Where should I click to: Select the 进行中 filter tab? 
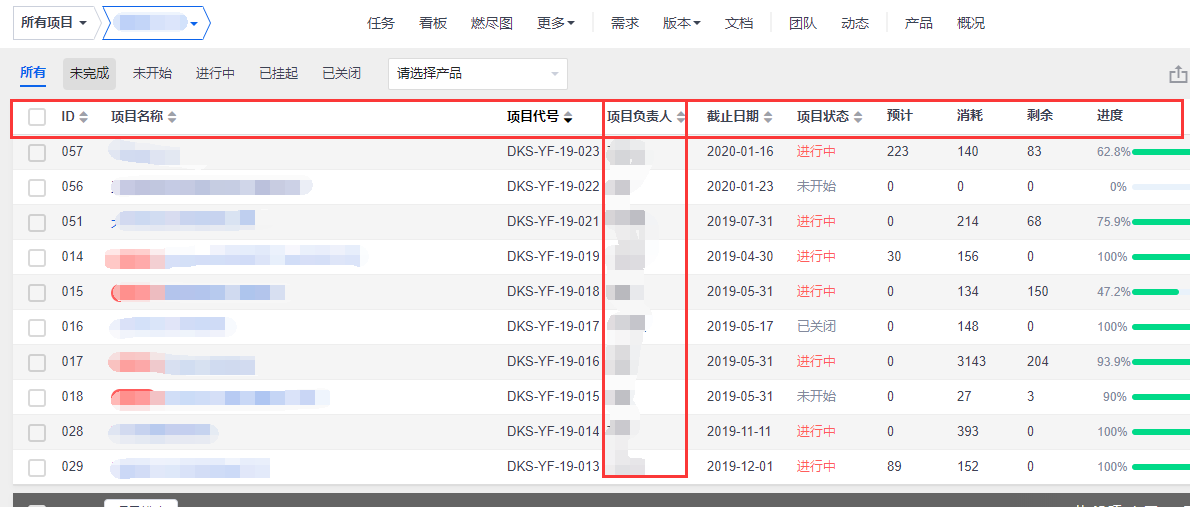click(x=216, y=74)
